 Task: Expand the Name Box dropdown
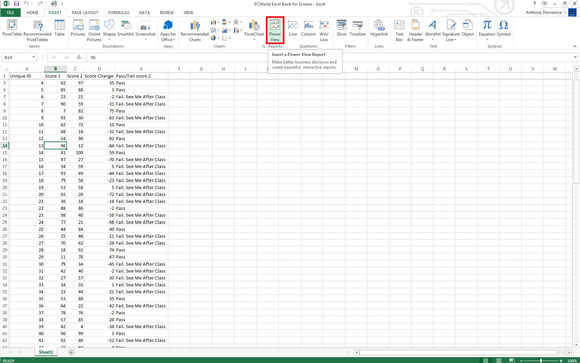[33, 57]
